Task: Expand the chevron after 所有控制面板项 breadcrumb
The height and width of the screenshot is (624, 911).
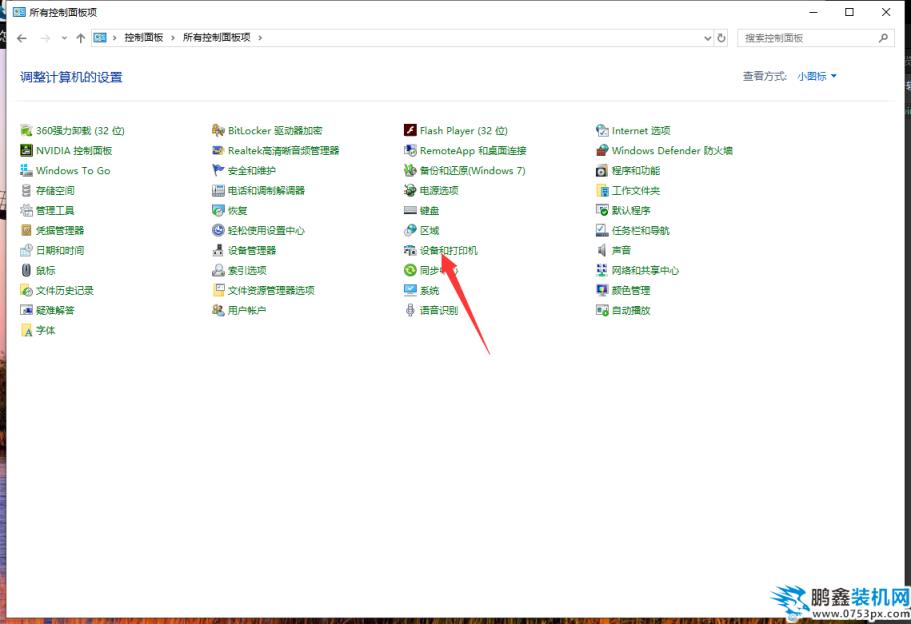Action: click(x=260, y=38)
